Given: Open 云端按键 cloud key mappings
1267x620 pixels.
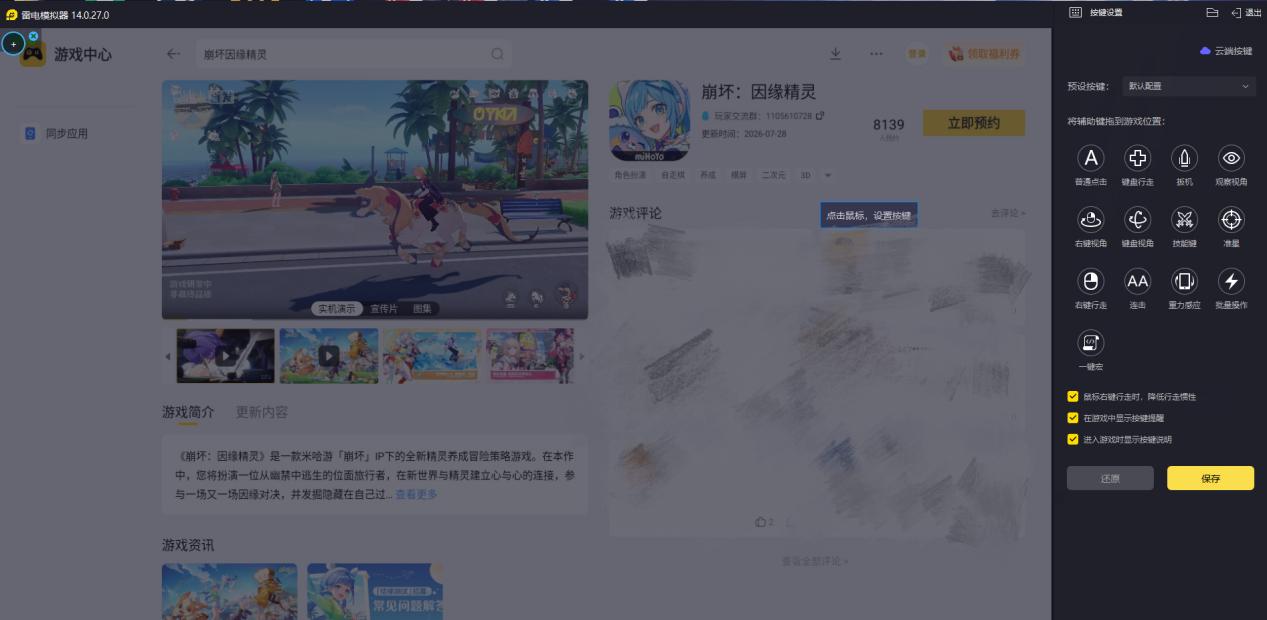Looking at the screenshot, I should click(1226, 51).
